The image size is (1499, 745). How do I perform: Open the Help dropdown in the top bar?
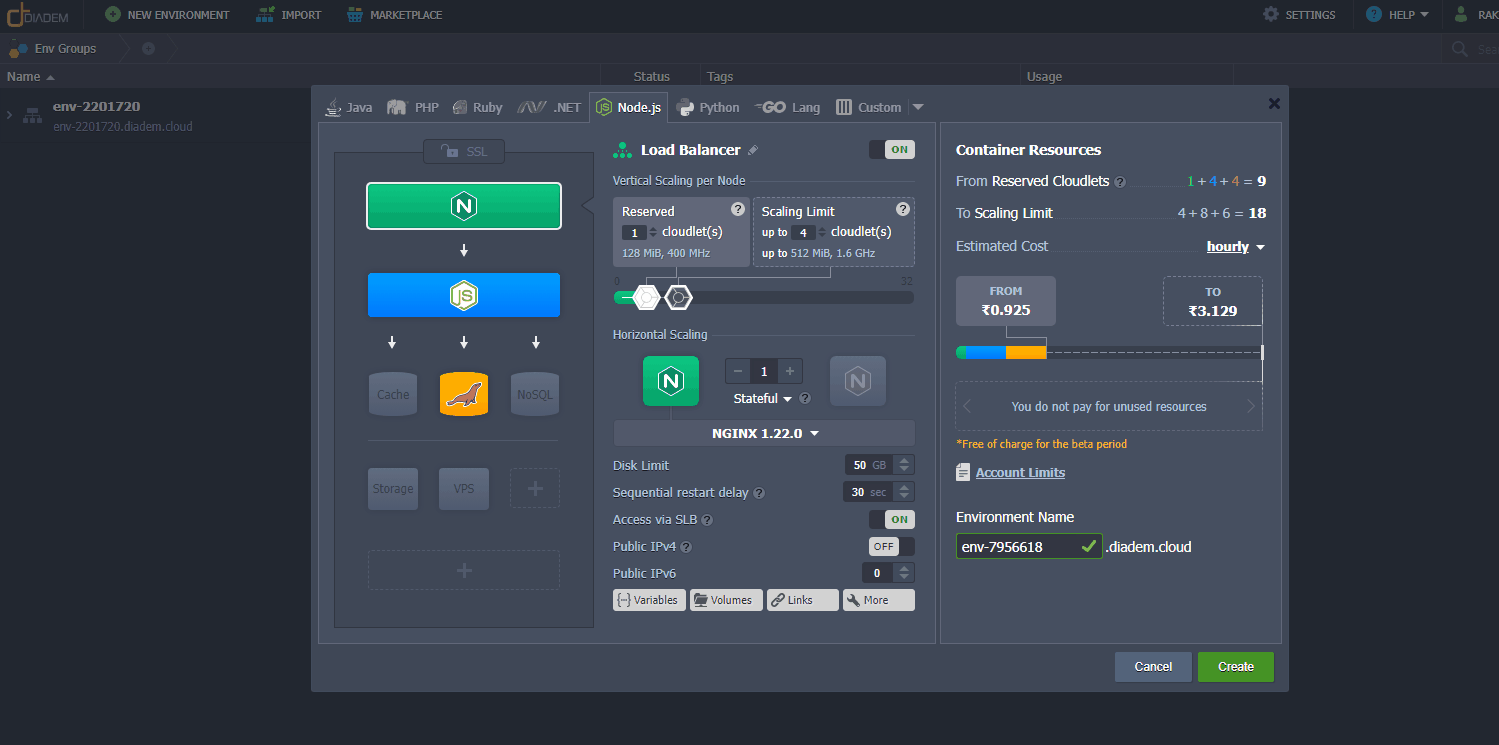tap(1397, 15)
